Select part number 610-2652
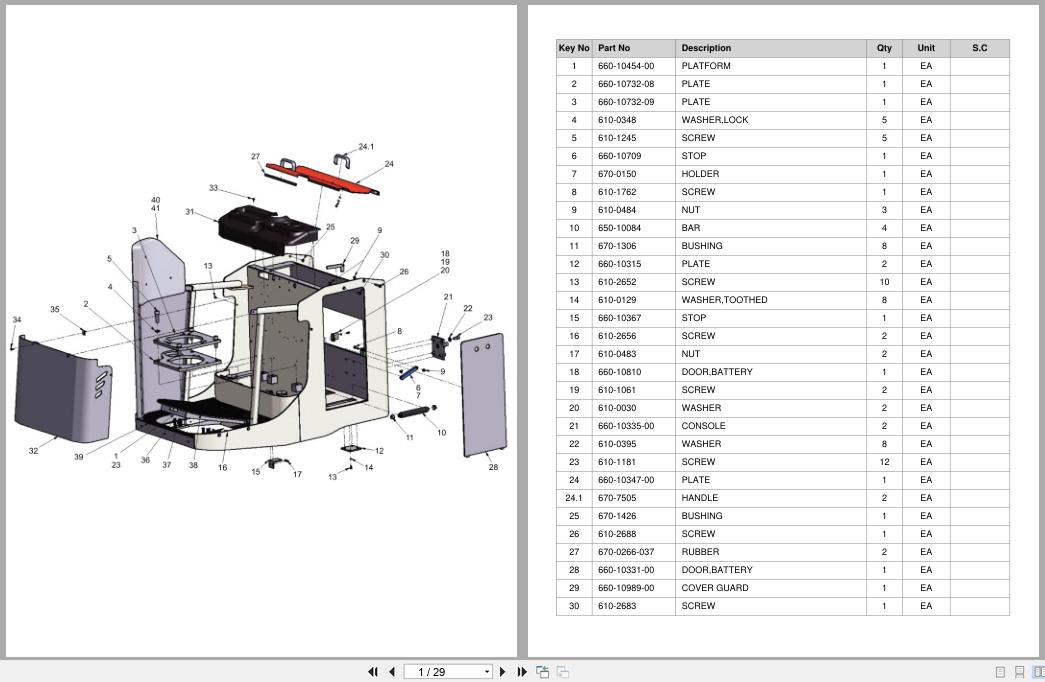 (x=617, y=282)
